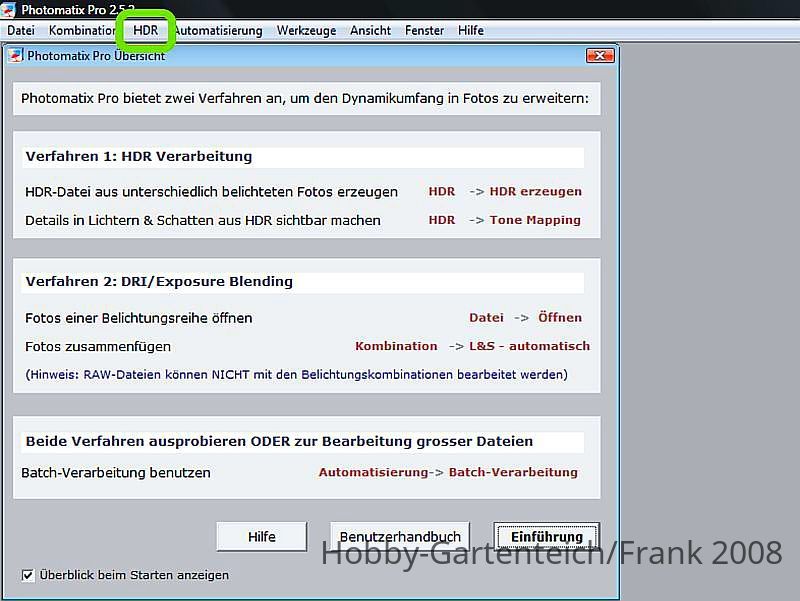
Task: Click the Photomatix Pro Übersicht dialog icon
Action: tap(15, 55)
